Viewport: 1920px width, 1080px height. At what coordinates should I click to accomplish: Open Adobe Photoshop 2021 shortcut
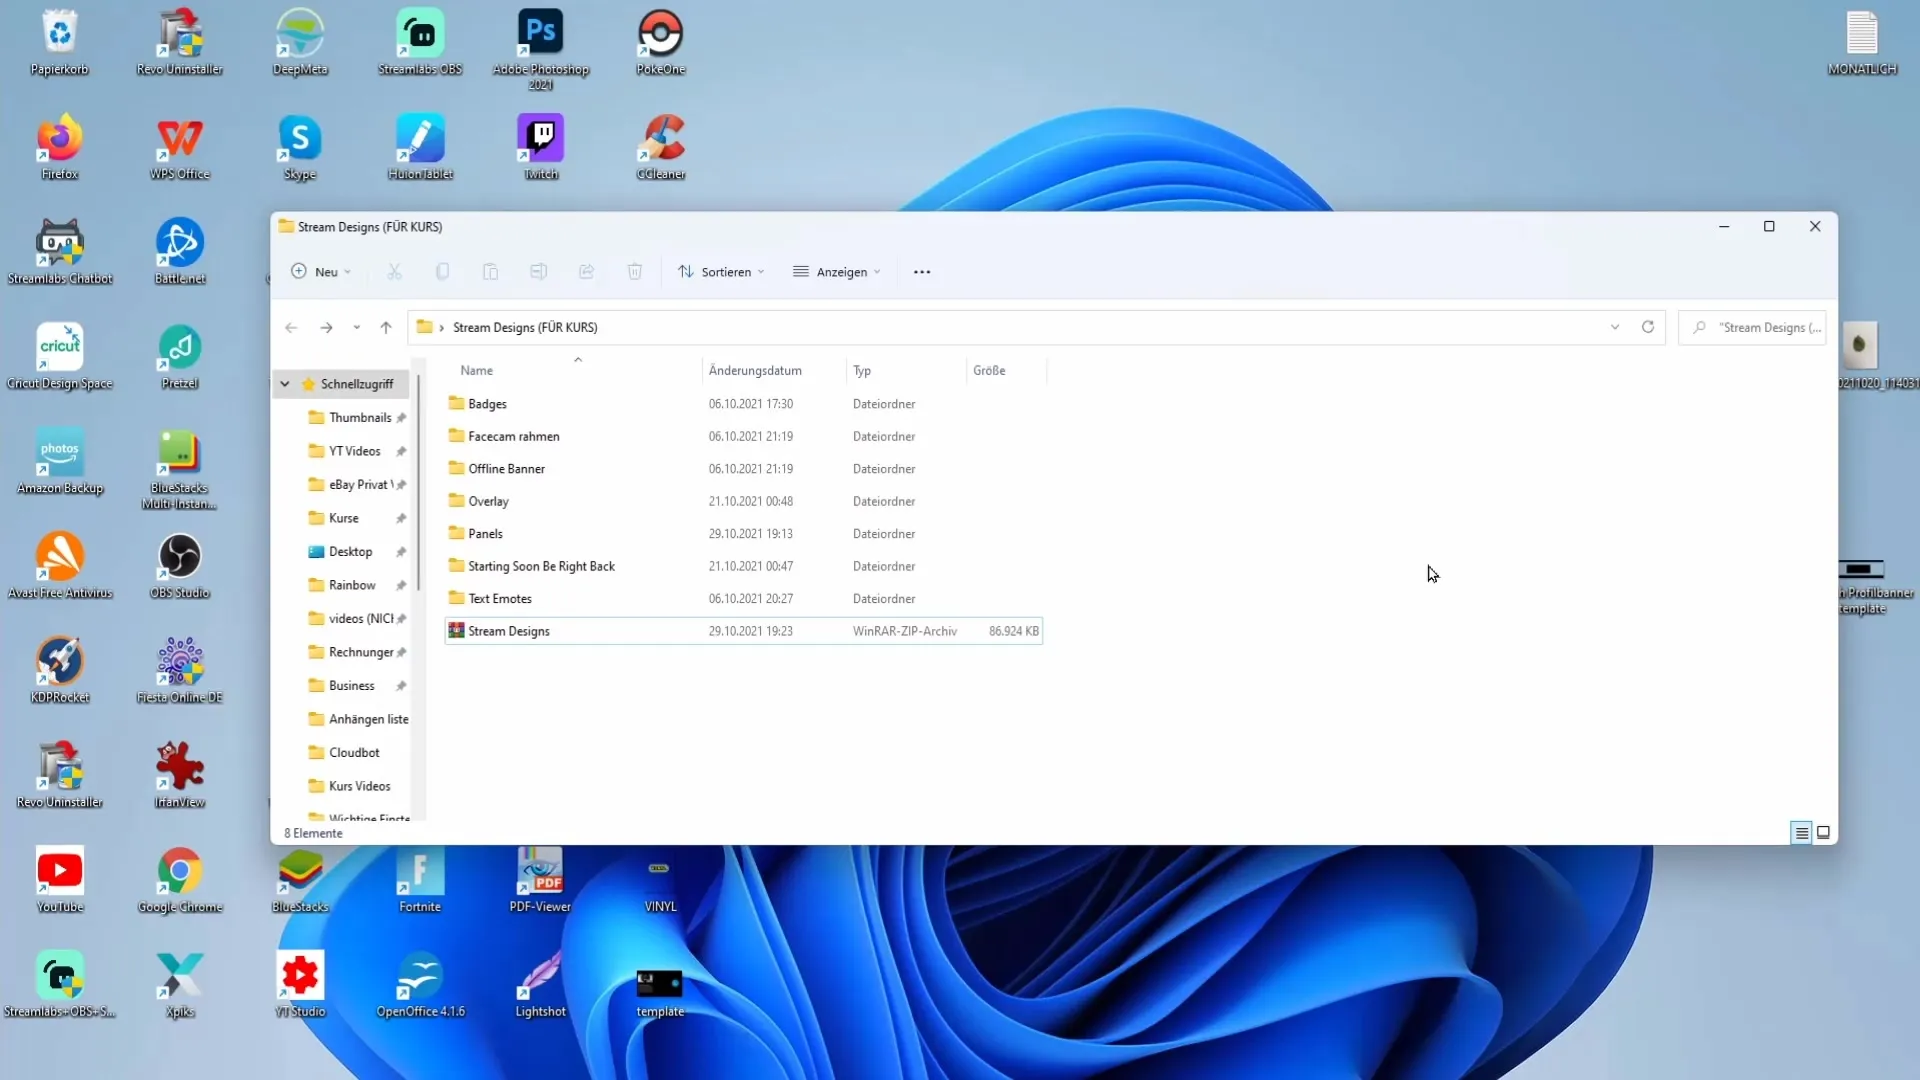540,48
